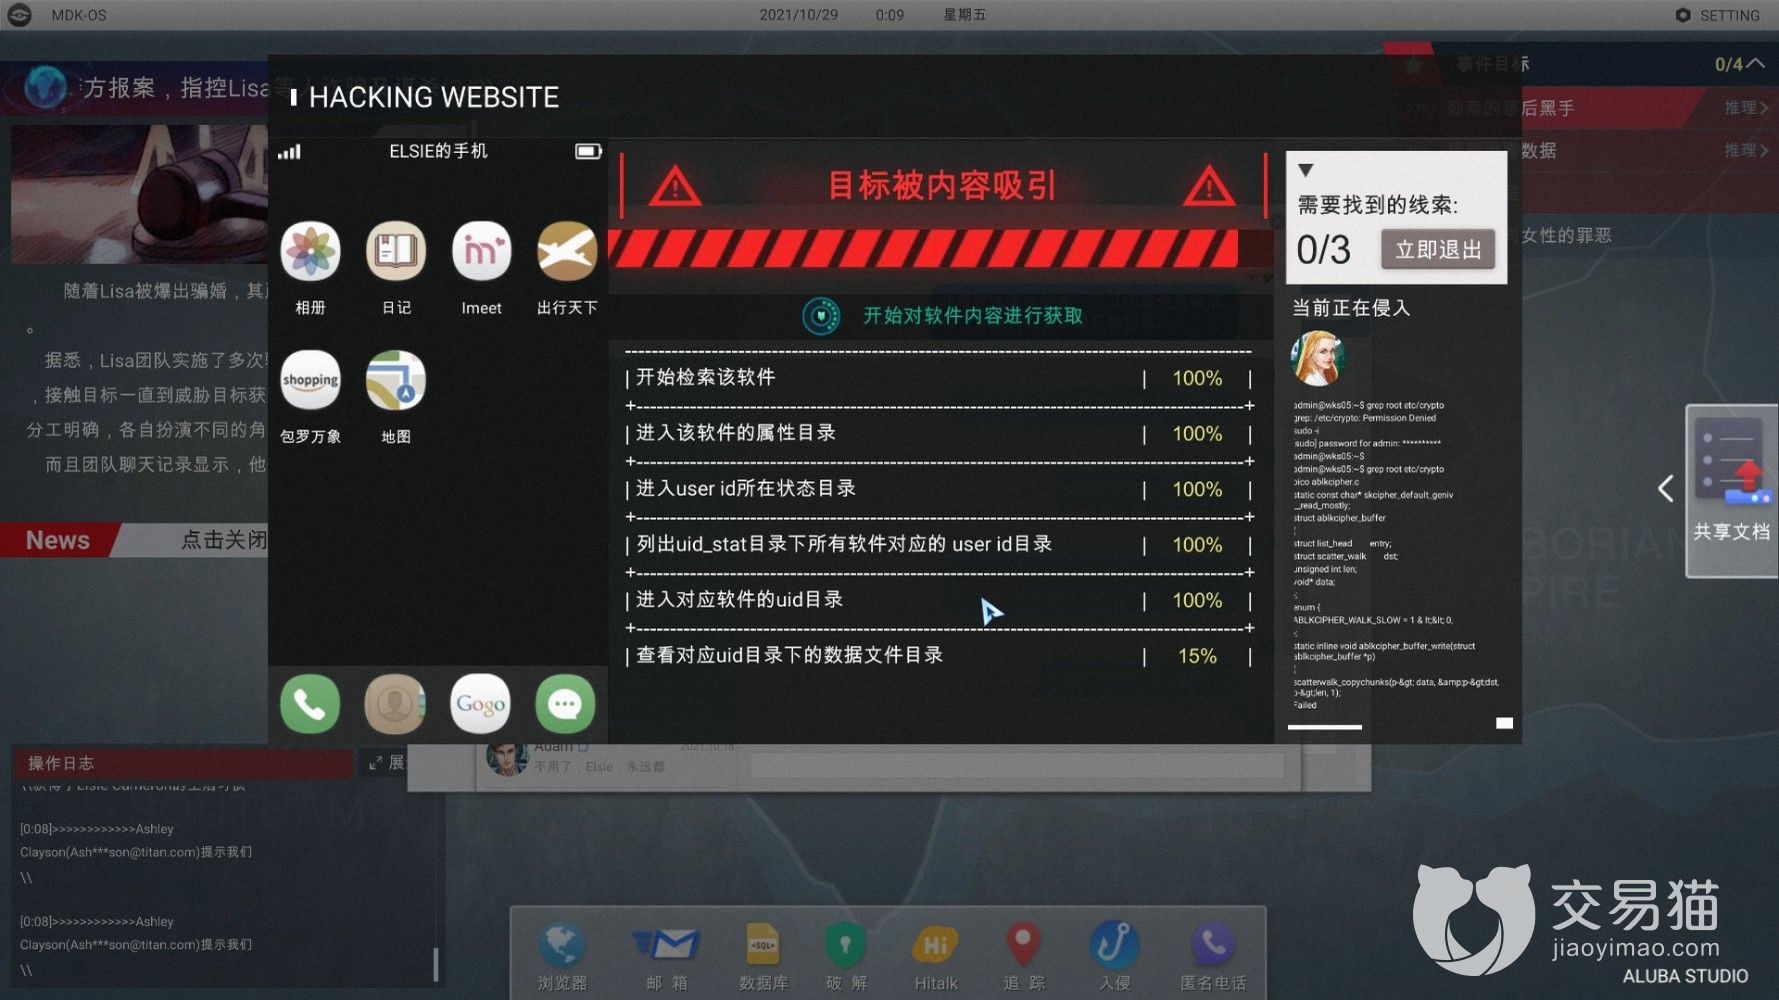This screenshot has width=1779, height=1000.
Task: Click the phone battery icon
Action: click(588, 151)
